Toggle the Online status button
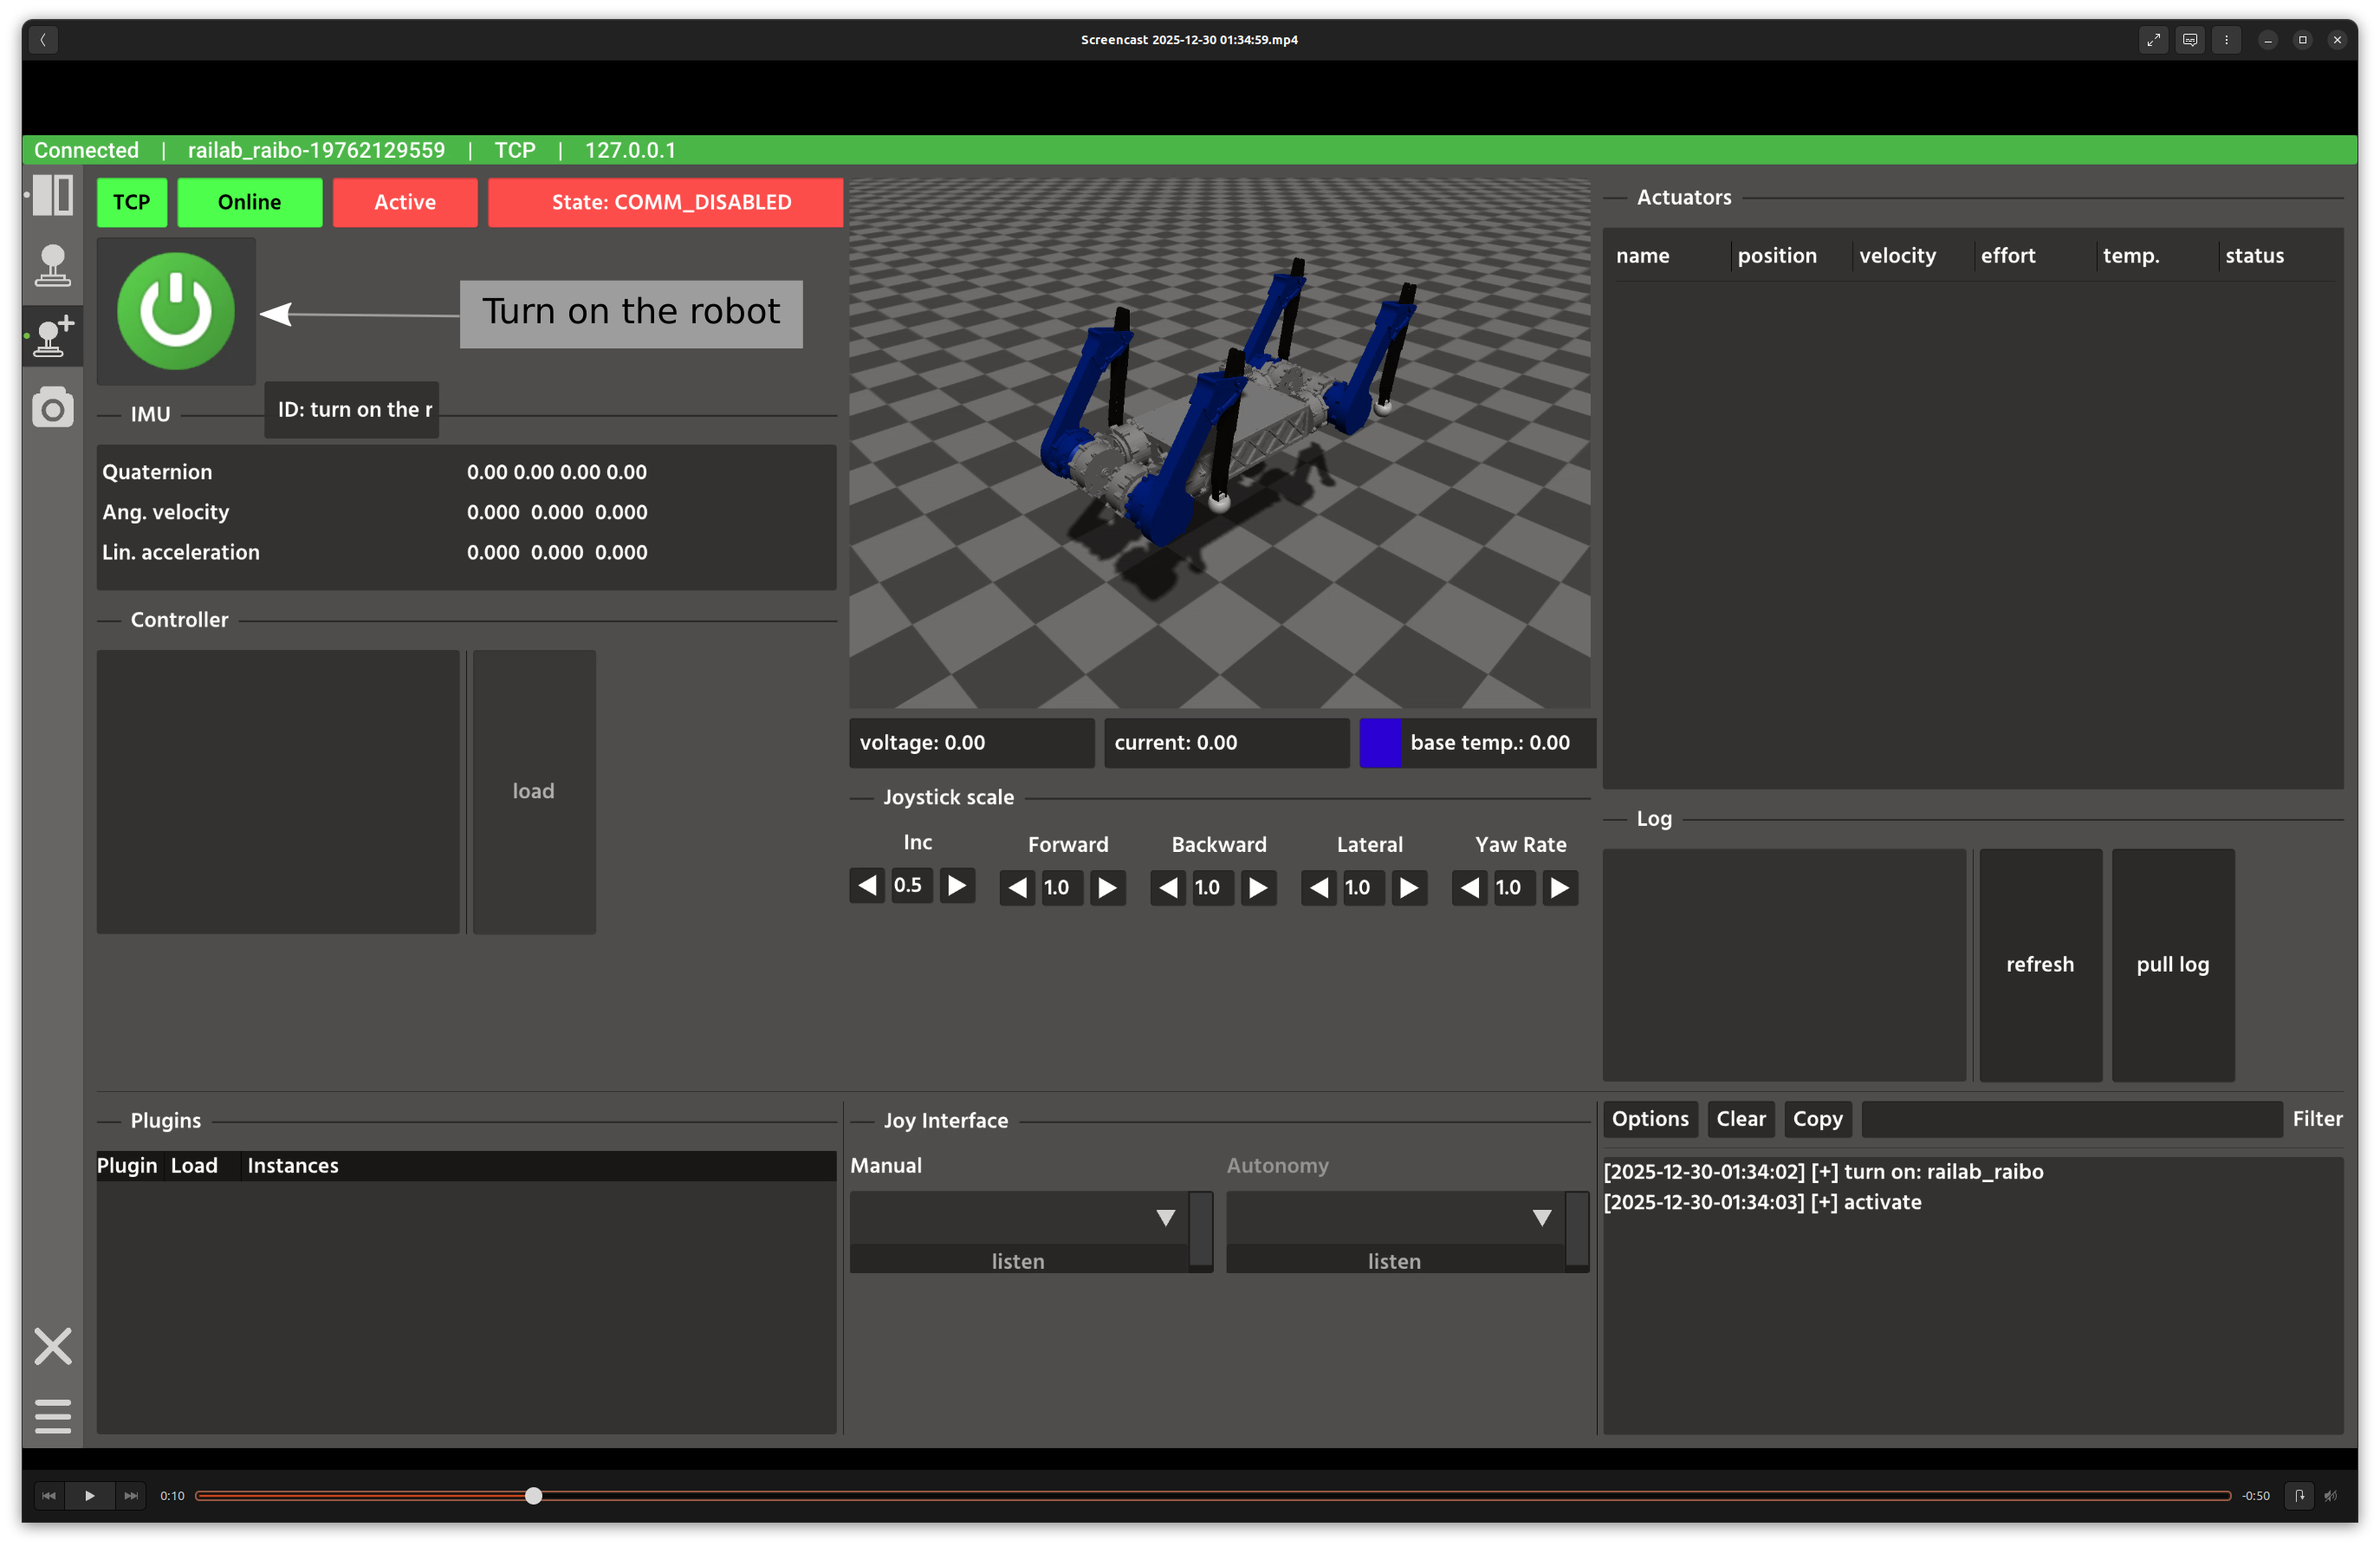Viewport: 2380px width, 1547px height. (x=249, y=202)
